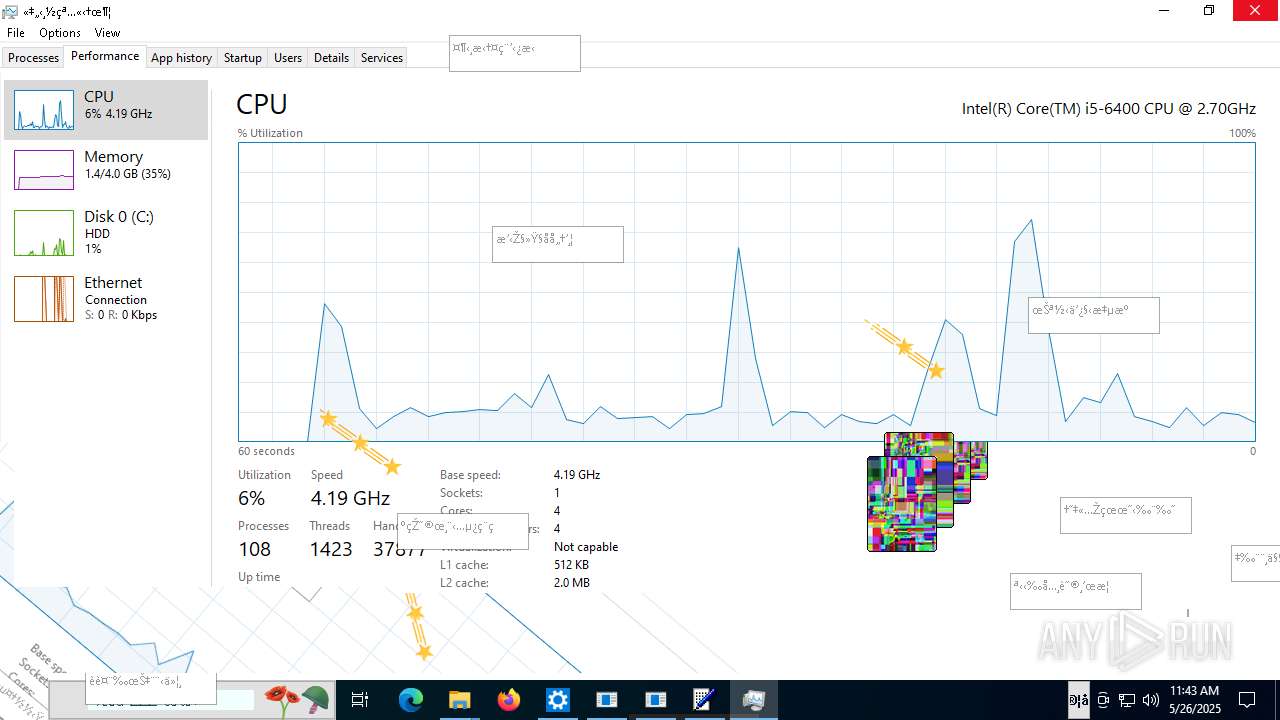Launch Microsoft Edge from the taskbar
The width and height of the screenshot is (1280, 720).
411,700
